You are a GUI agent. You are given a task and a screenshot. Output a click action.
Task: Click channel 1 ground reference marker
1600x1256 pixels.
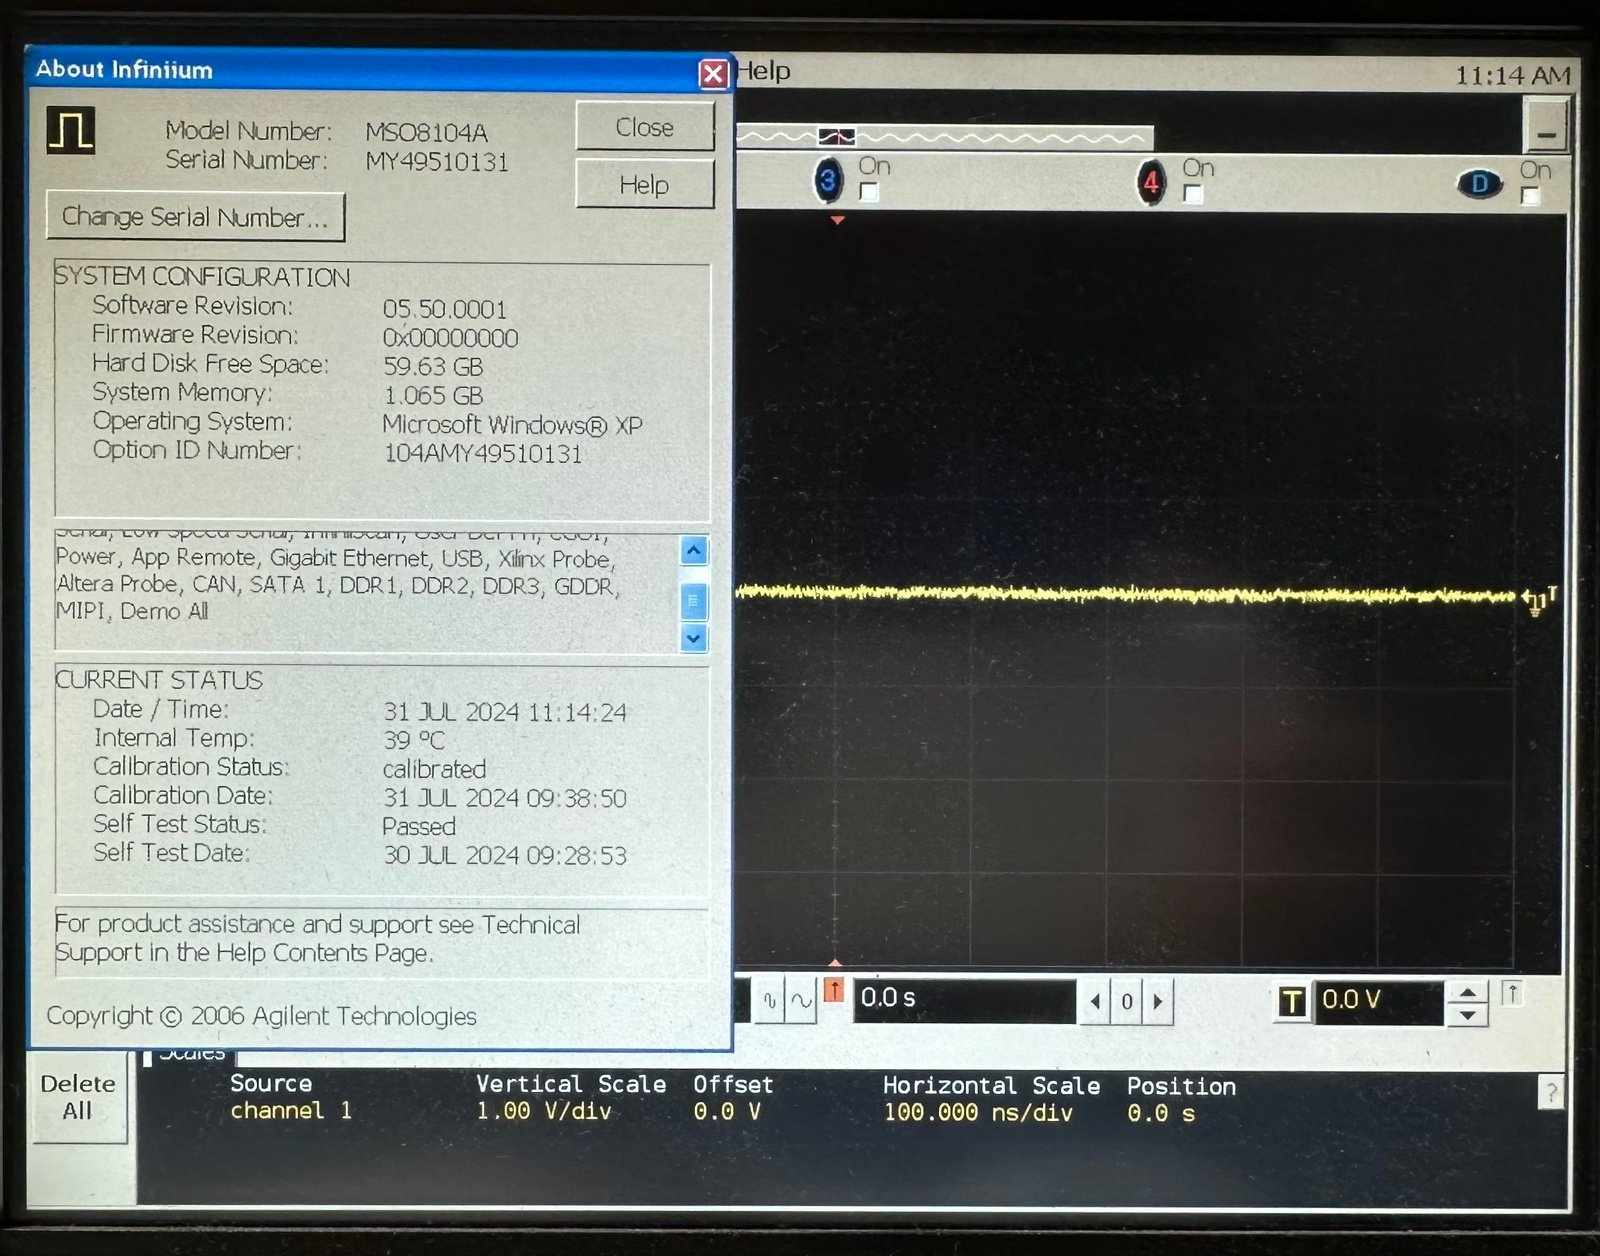pos(1537,601)
